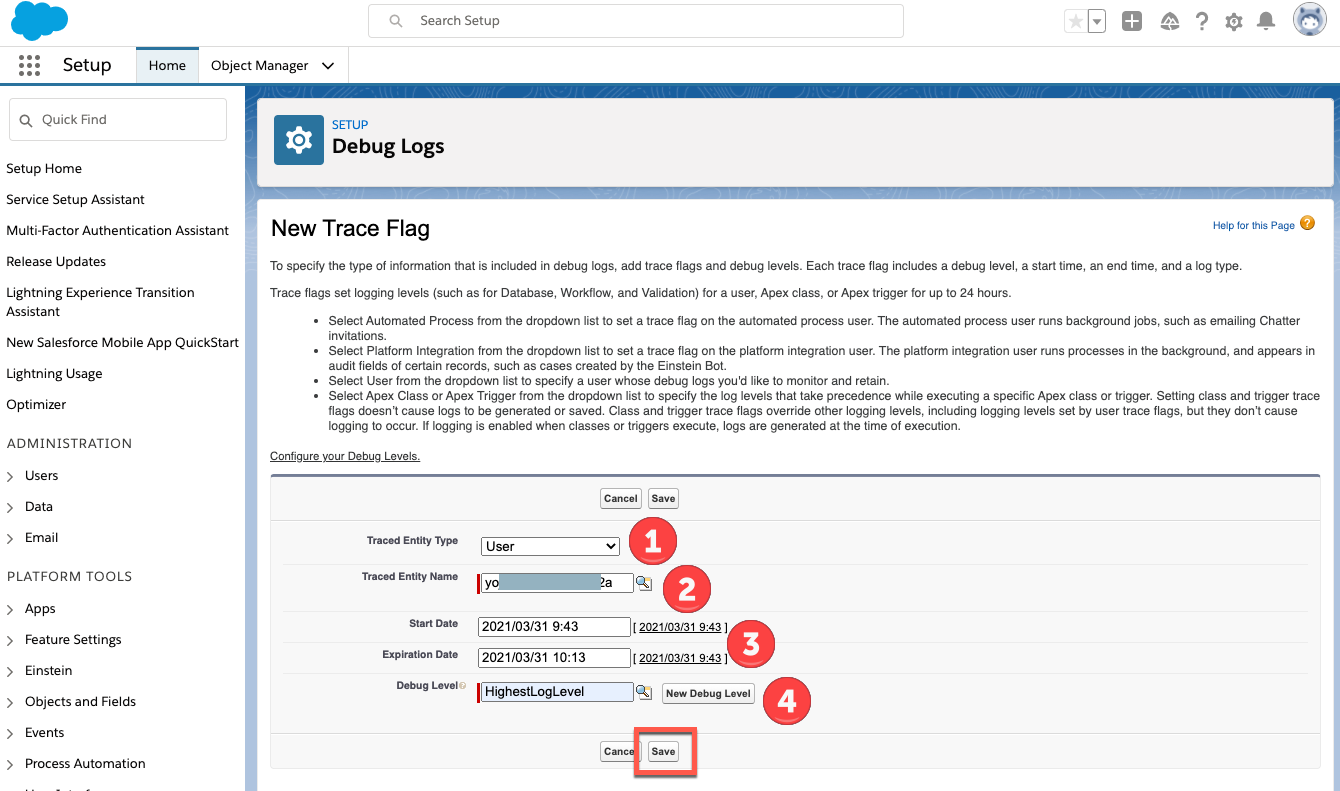Select the Home tab
This screenshot has height=791, width=1340.
point(167,65)
